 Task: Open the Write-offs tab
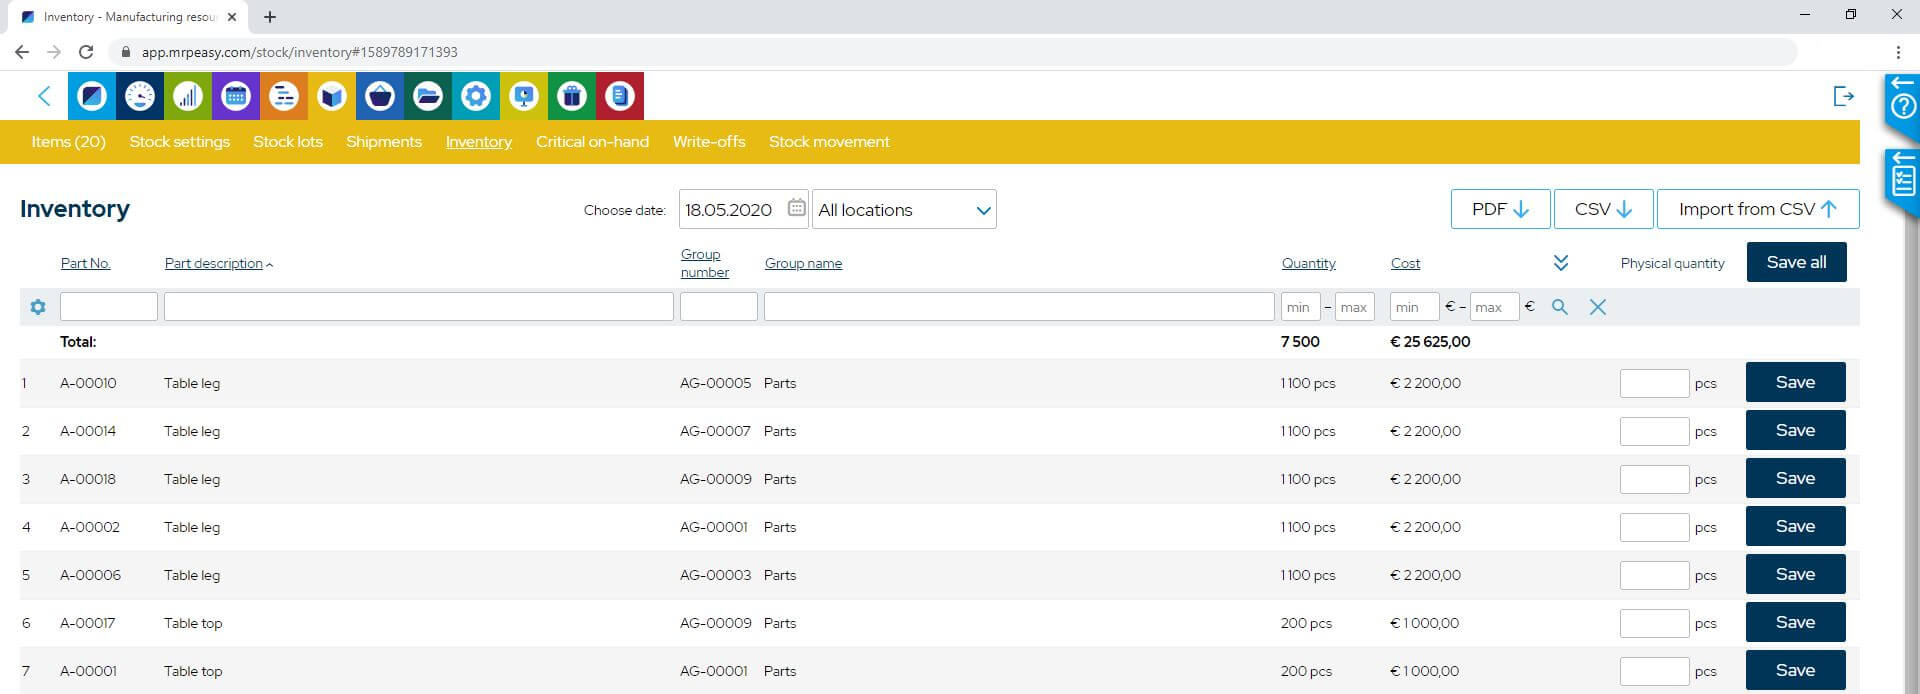coord(709,142)
